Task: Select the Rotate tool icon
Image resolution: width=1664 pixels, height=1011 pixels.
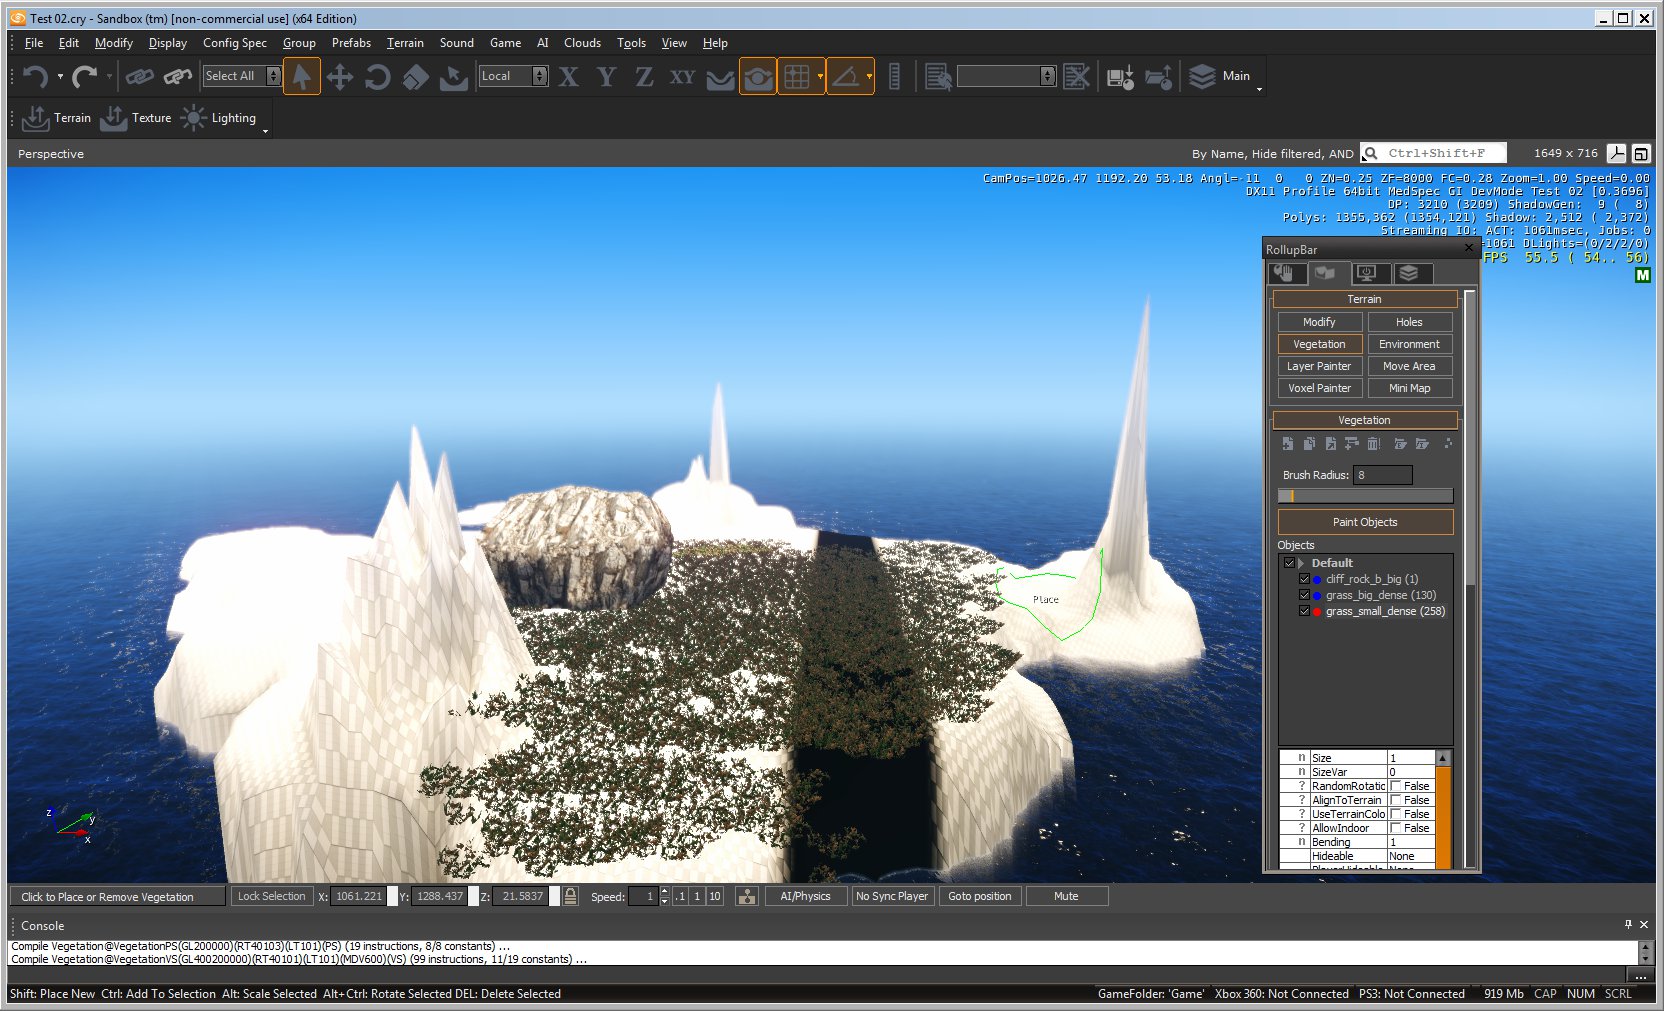Action: pos(377,77)
